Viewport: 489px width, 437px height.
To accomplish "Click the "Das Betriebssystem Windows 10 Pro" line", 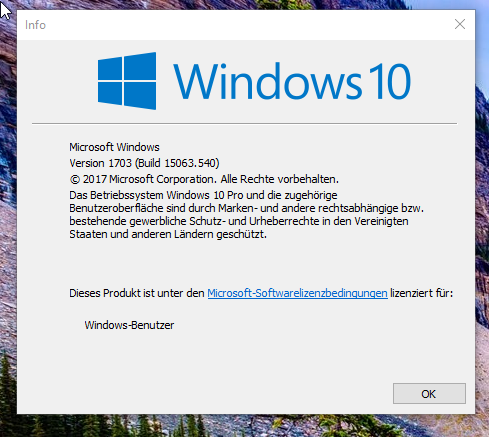I will (x=203, y=195).
